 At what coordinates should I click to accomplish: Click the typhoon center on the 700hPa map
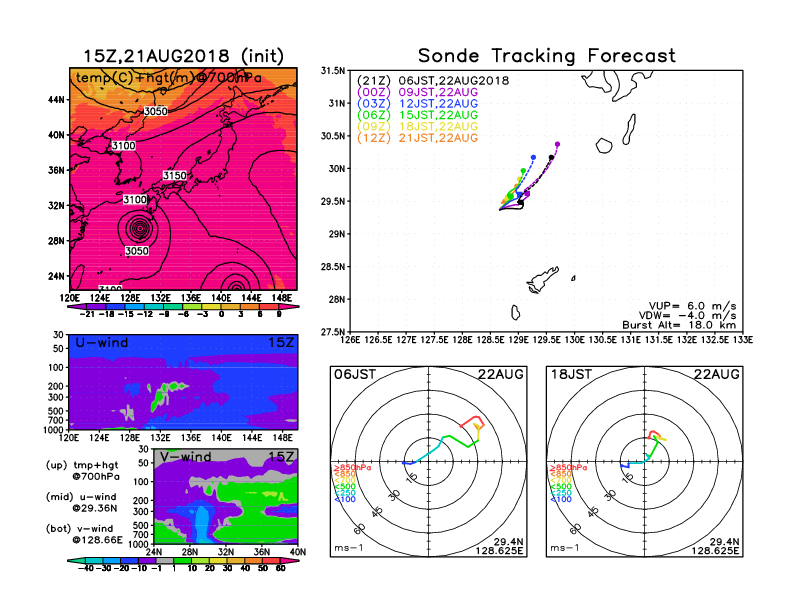[x=140, y=228]
